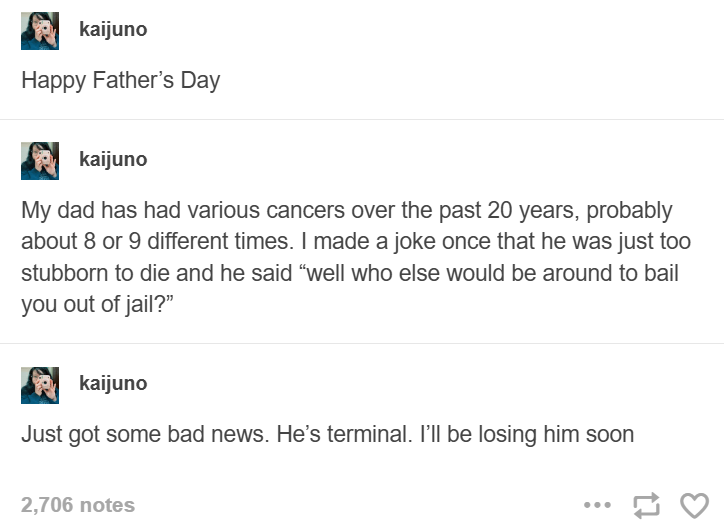Open kaijuno's username on the bad news reblog
724x525 pixels.
coord(113,384)
